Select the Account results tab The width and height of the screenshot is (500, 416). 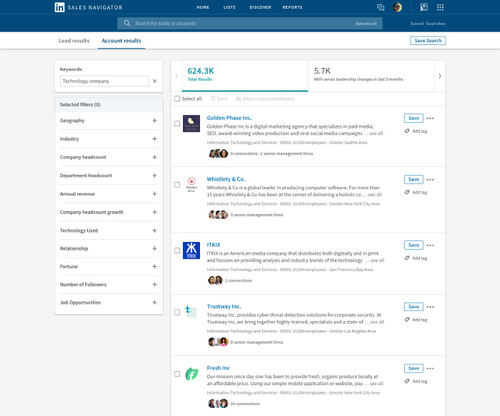[x=121, y=41]
